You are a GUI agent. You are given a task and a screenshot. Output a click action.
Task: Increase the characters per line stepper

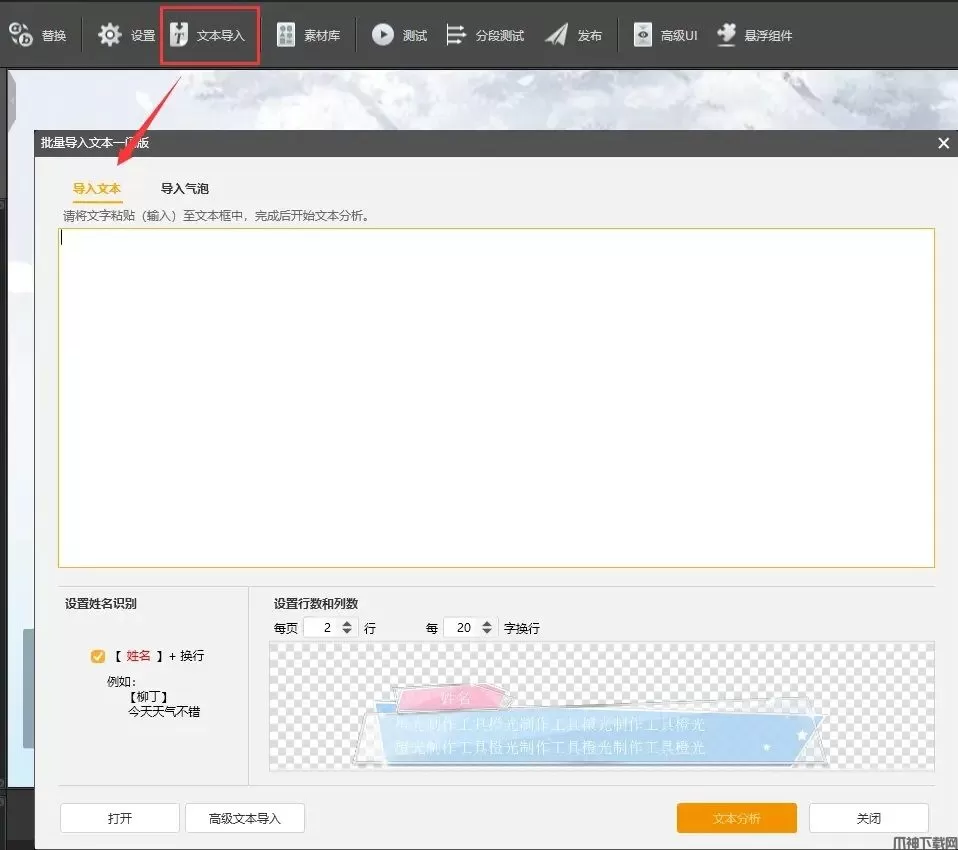click(487, 623)
